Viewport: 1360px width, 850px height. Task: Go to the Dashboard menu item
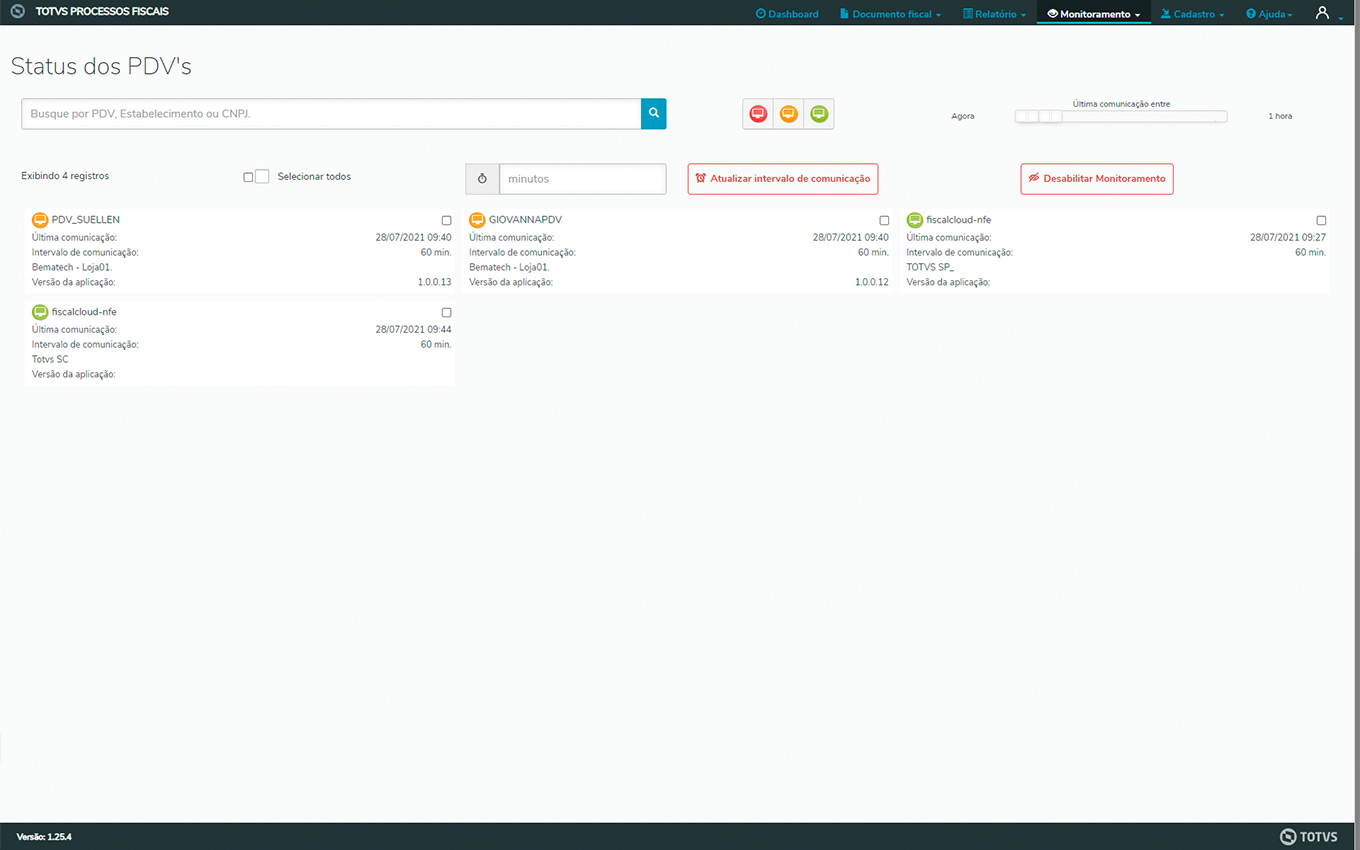click(787, 14)
